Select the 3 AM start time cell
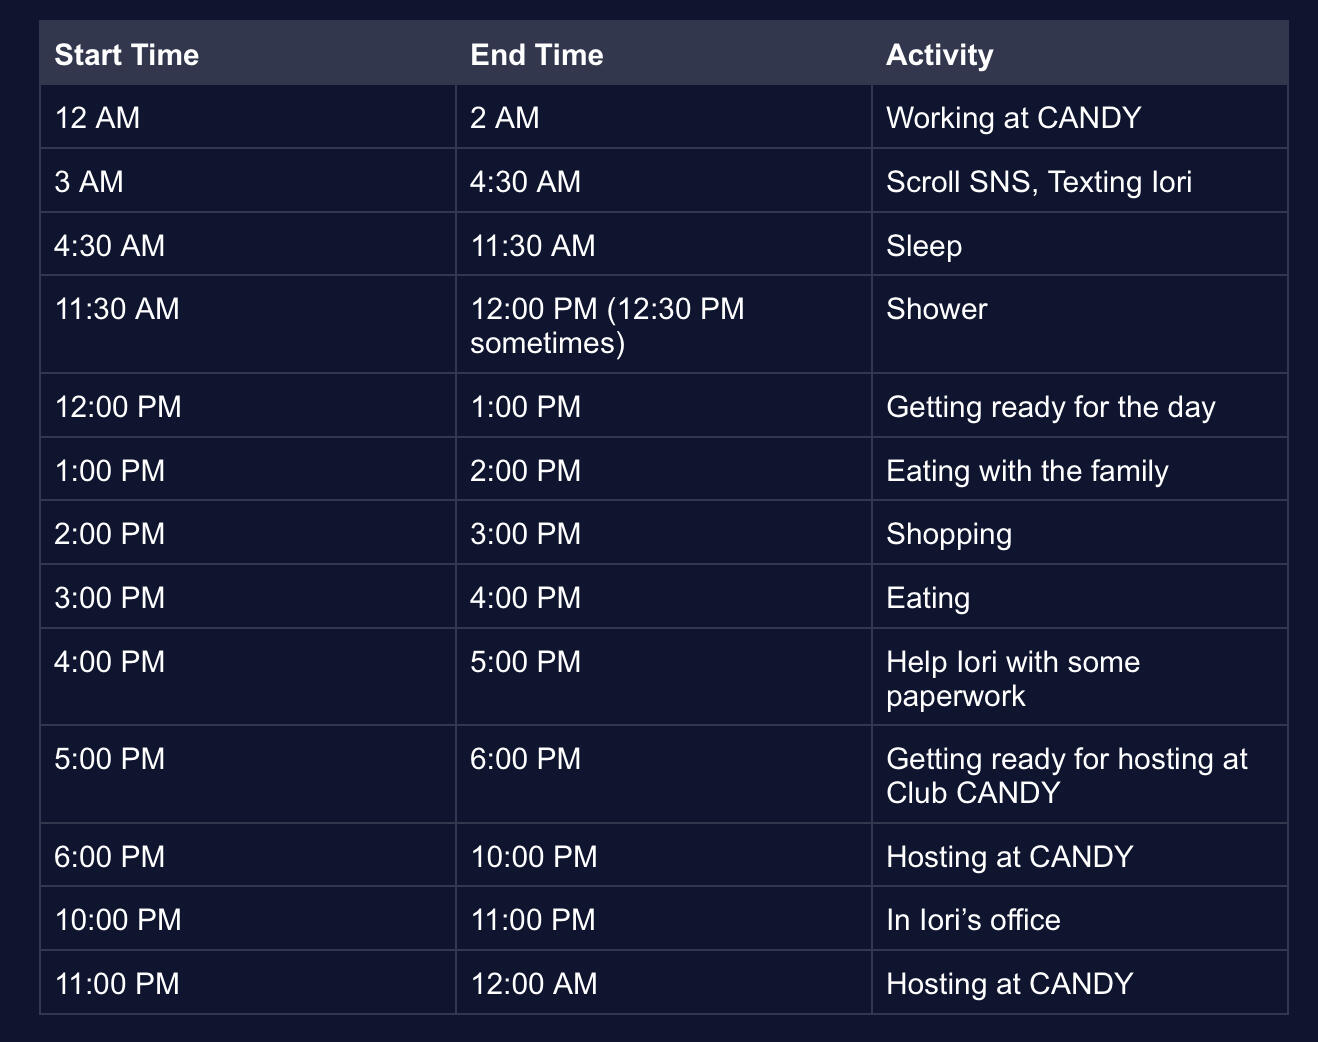 [89, 182]
